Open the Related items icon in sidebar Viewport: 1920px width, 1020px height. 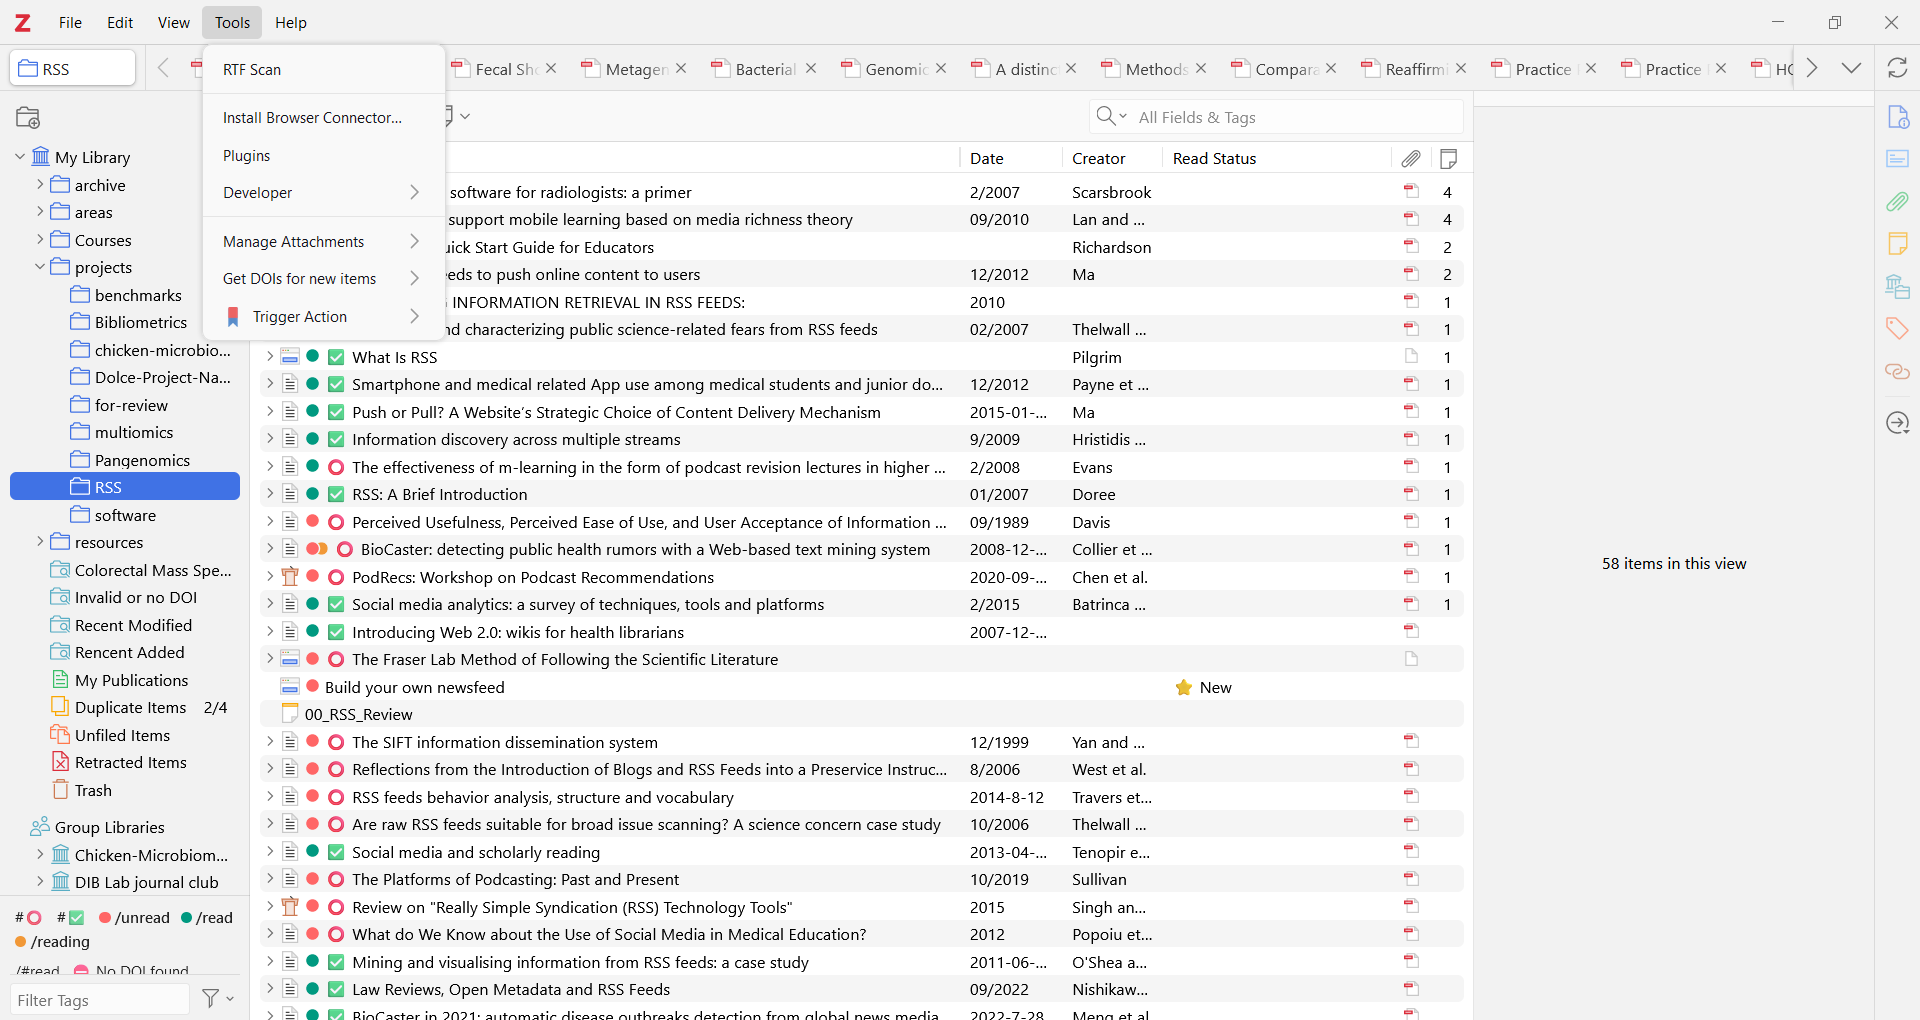[1897, 372]
